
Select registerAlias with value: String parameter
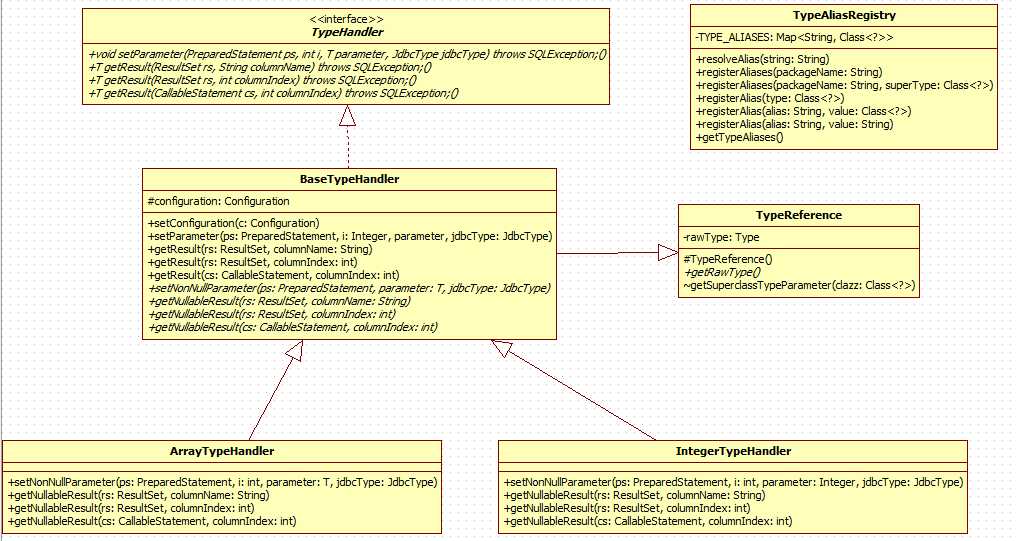(794, 124)
